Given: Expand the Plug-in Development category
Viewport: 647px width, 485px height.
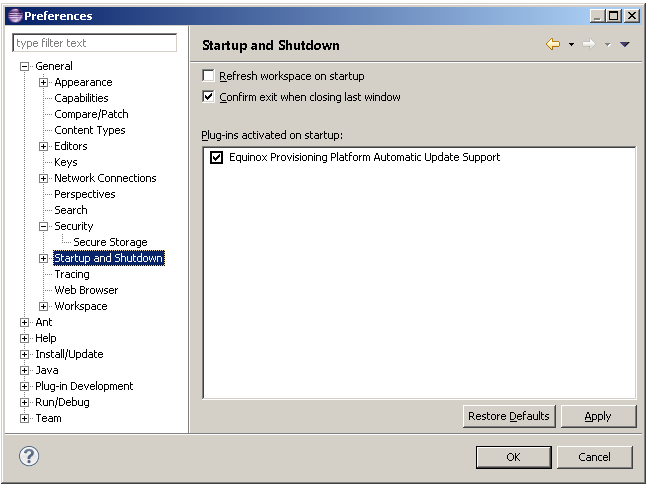Looking at the screenshot, I should 25,386.
